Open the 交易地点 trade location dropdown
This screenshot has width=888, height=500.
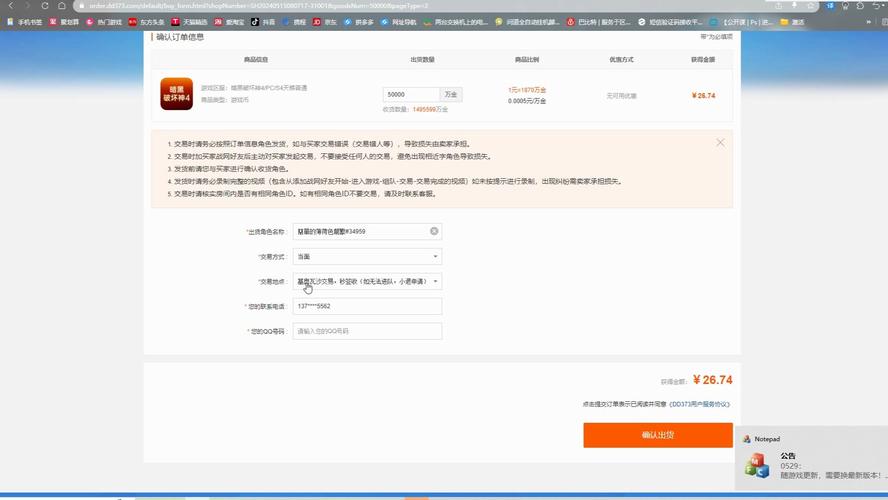367,281
